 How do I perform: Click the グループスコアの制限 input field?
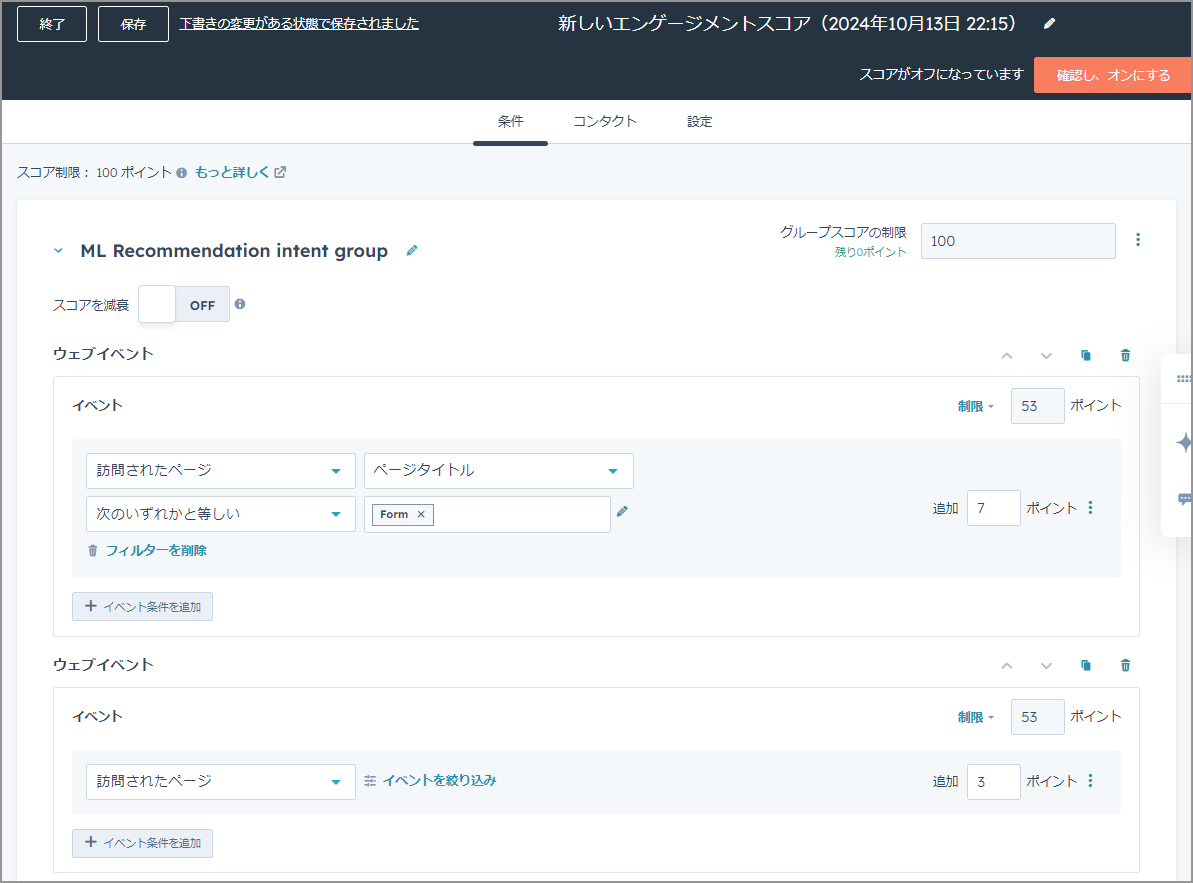tap(1017, 241)
